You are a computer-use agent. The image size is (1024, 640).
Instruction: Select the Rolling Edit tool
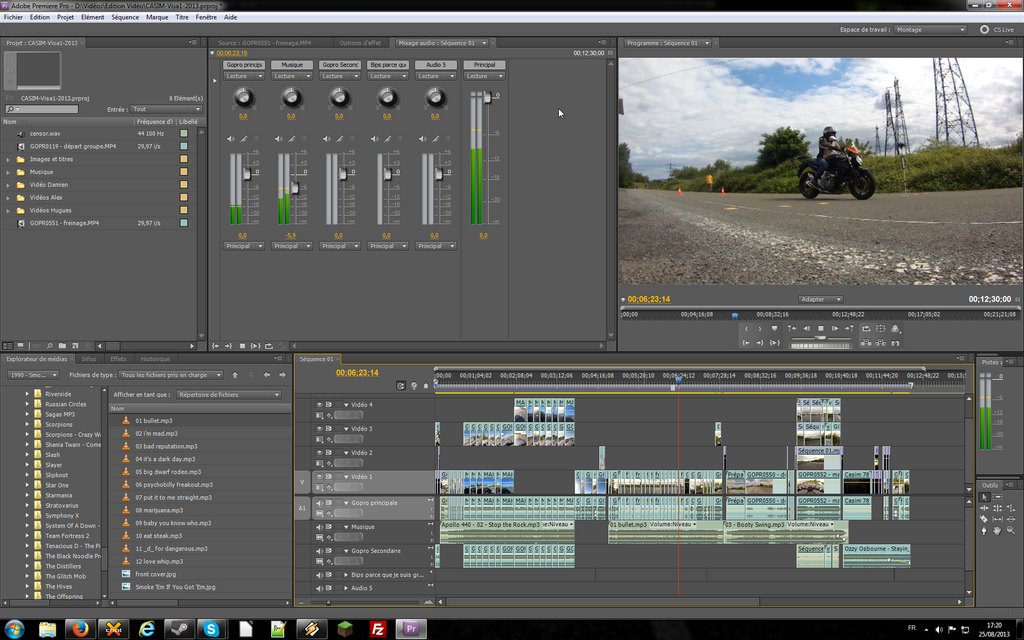[998, 508]
